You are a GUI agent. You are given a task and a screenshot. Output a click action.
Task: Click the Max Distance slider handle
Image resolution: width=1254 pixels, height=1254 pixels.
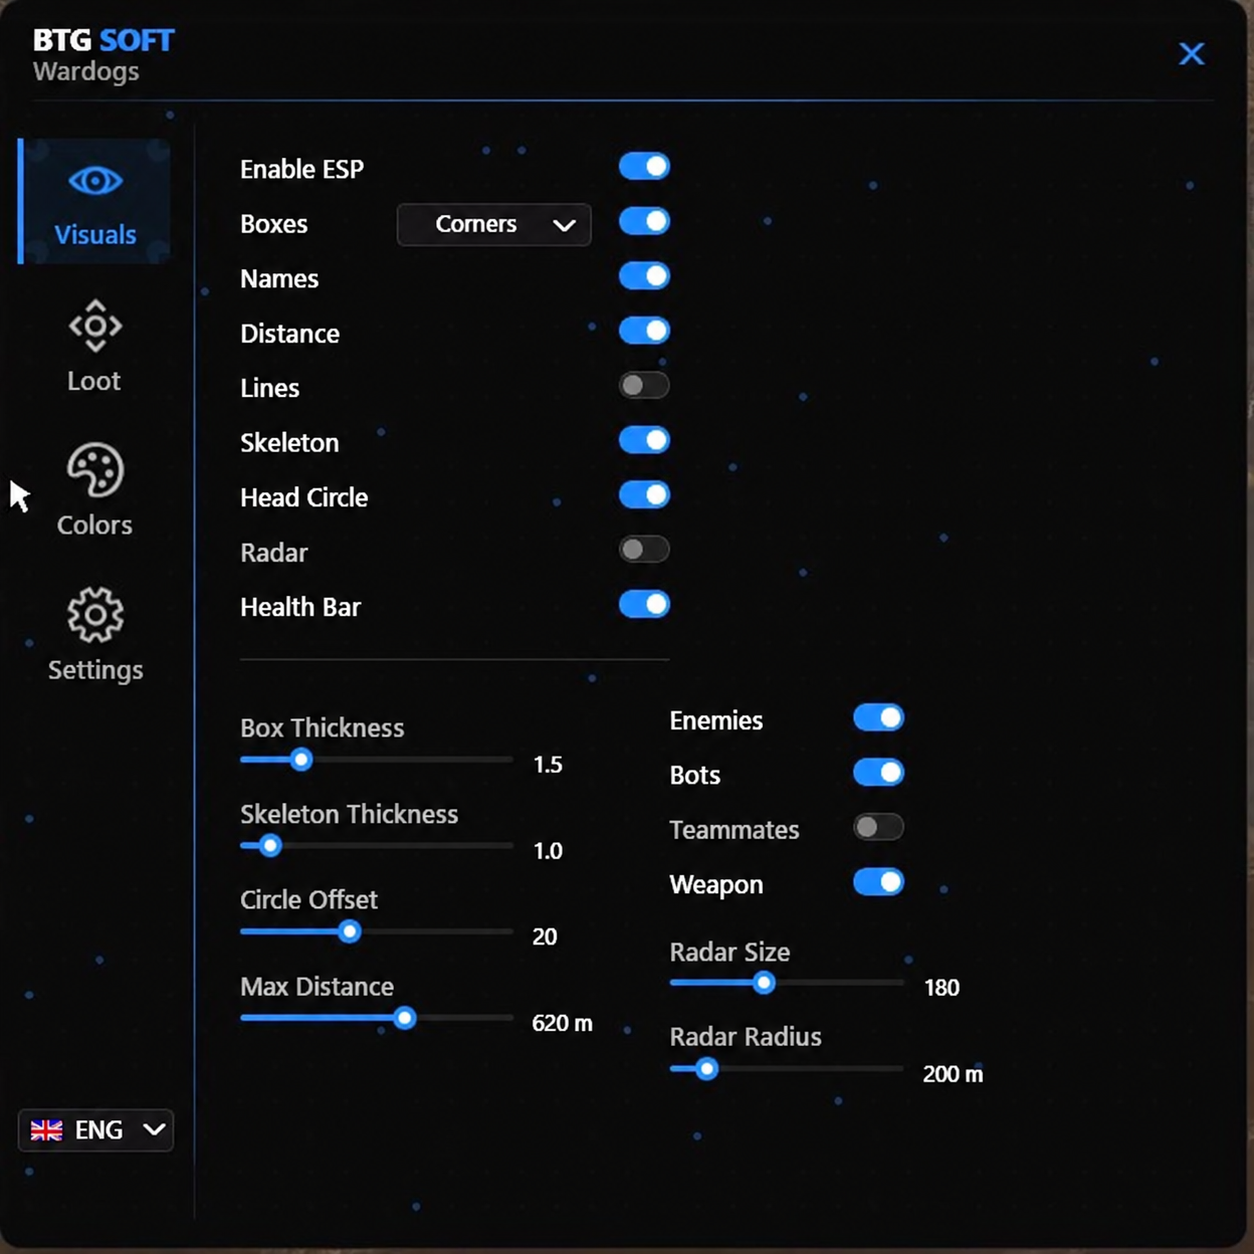[404, 1018]
